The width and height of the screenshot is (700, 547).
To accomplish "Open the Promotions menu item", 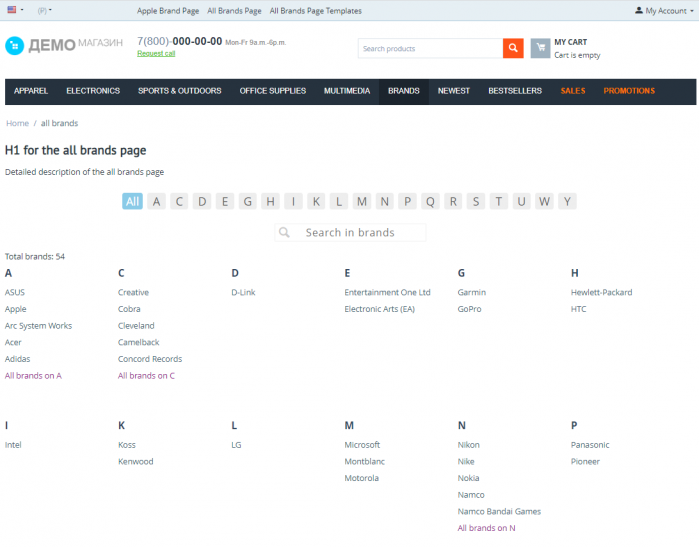I will tap(629, 91).
